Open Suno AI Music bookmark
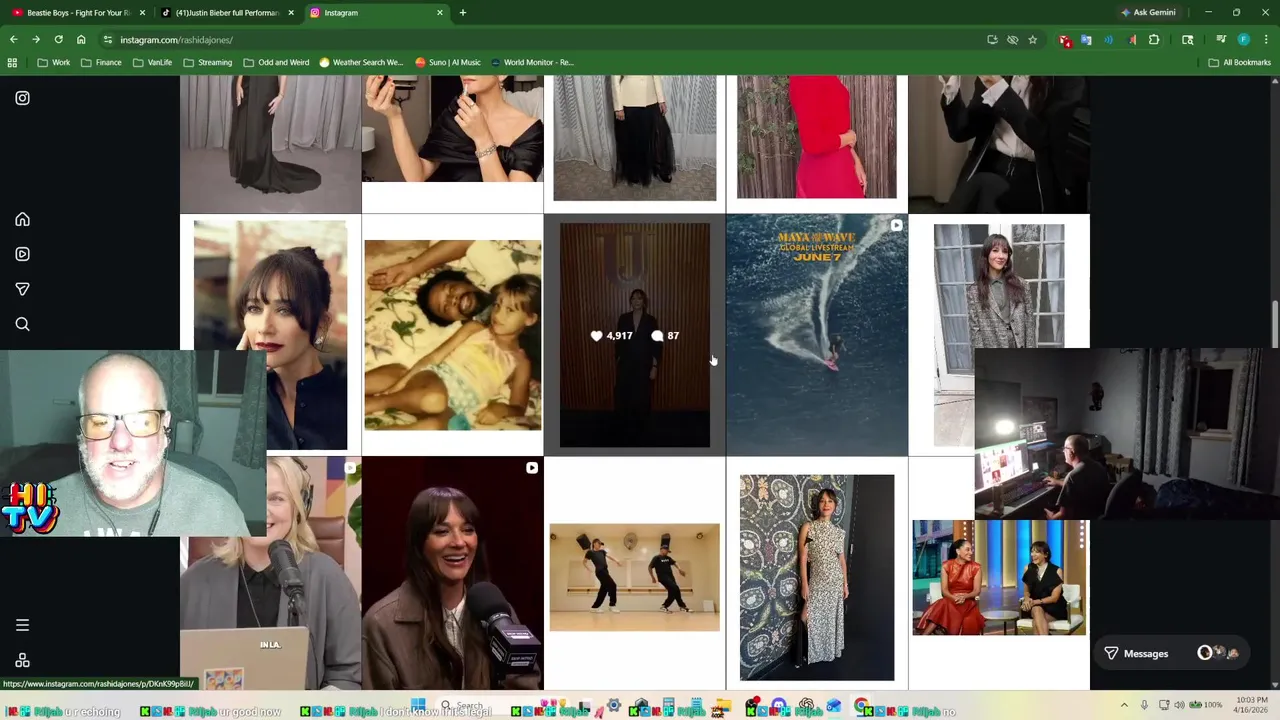 (448, 62)
